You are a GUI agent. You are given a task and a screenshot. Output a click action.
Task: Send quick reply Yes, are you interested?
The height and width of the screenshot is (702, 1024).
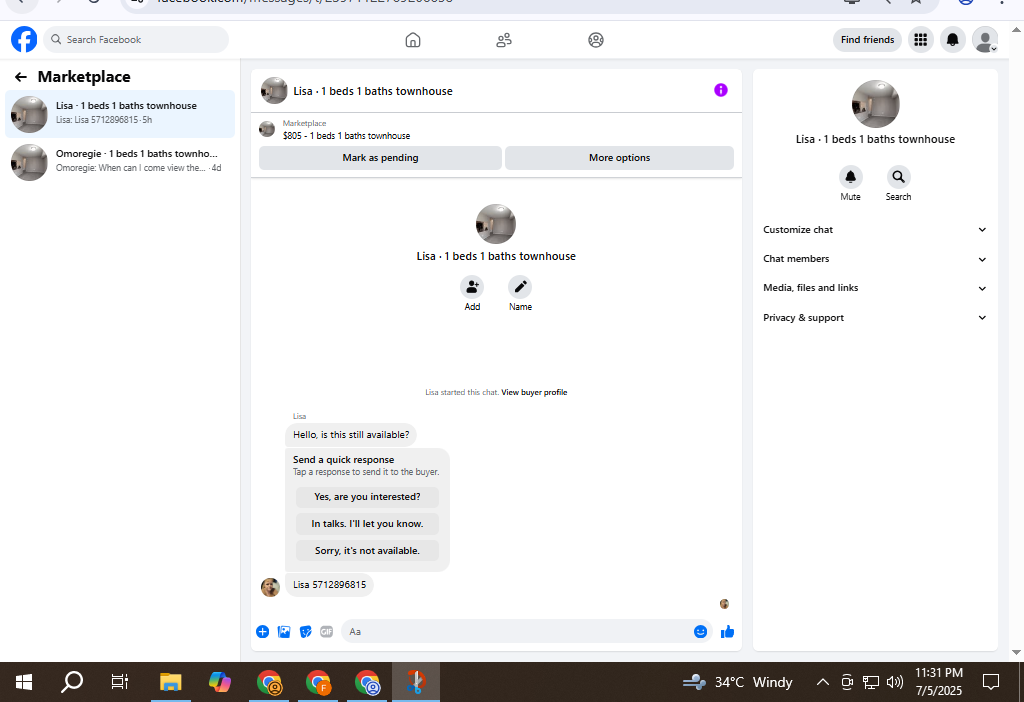pos(367,497)
